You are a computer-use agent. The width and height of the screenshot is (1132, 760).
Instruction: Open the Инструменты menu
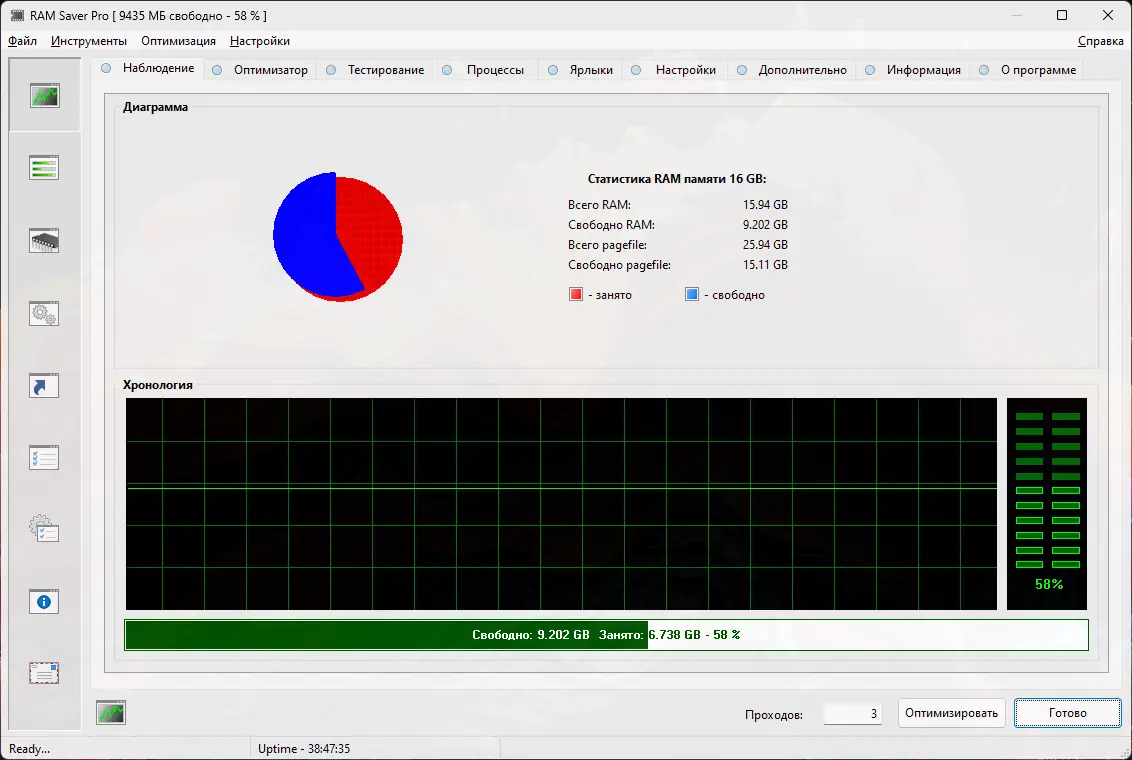(x=89, y=41)
